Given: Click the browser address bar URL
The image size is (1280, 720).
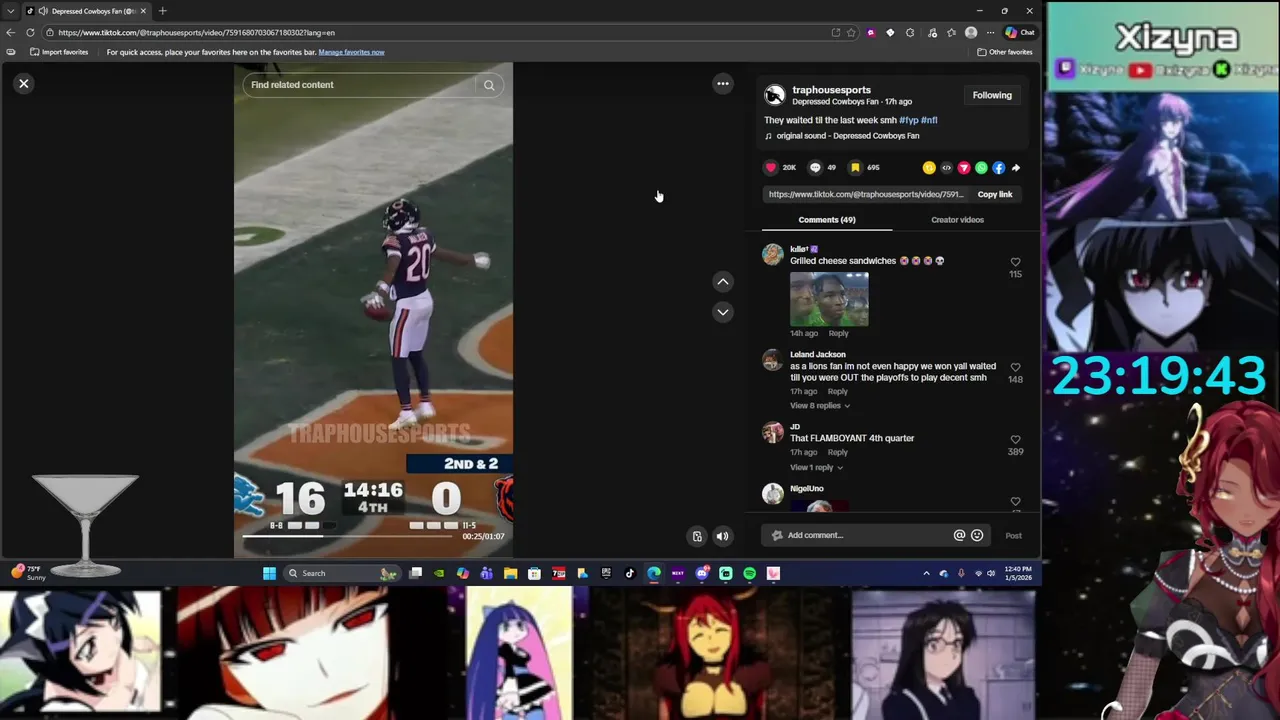Looking at the screenshot, I should coord(196,32).
